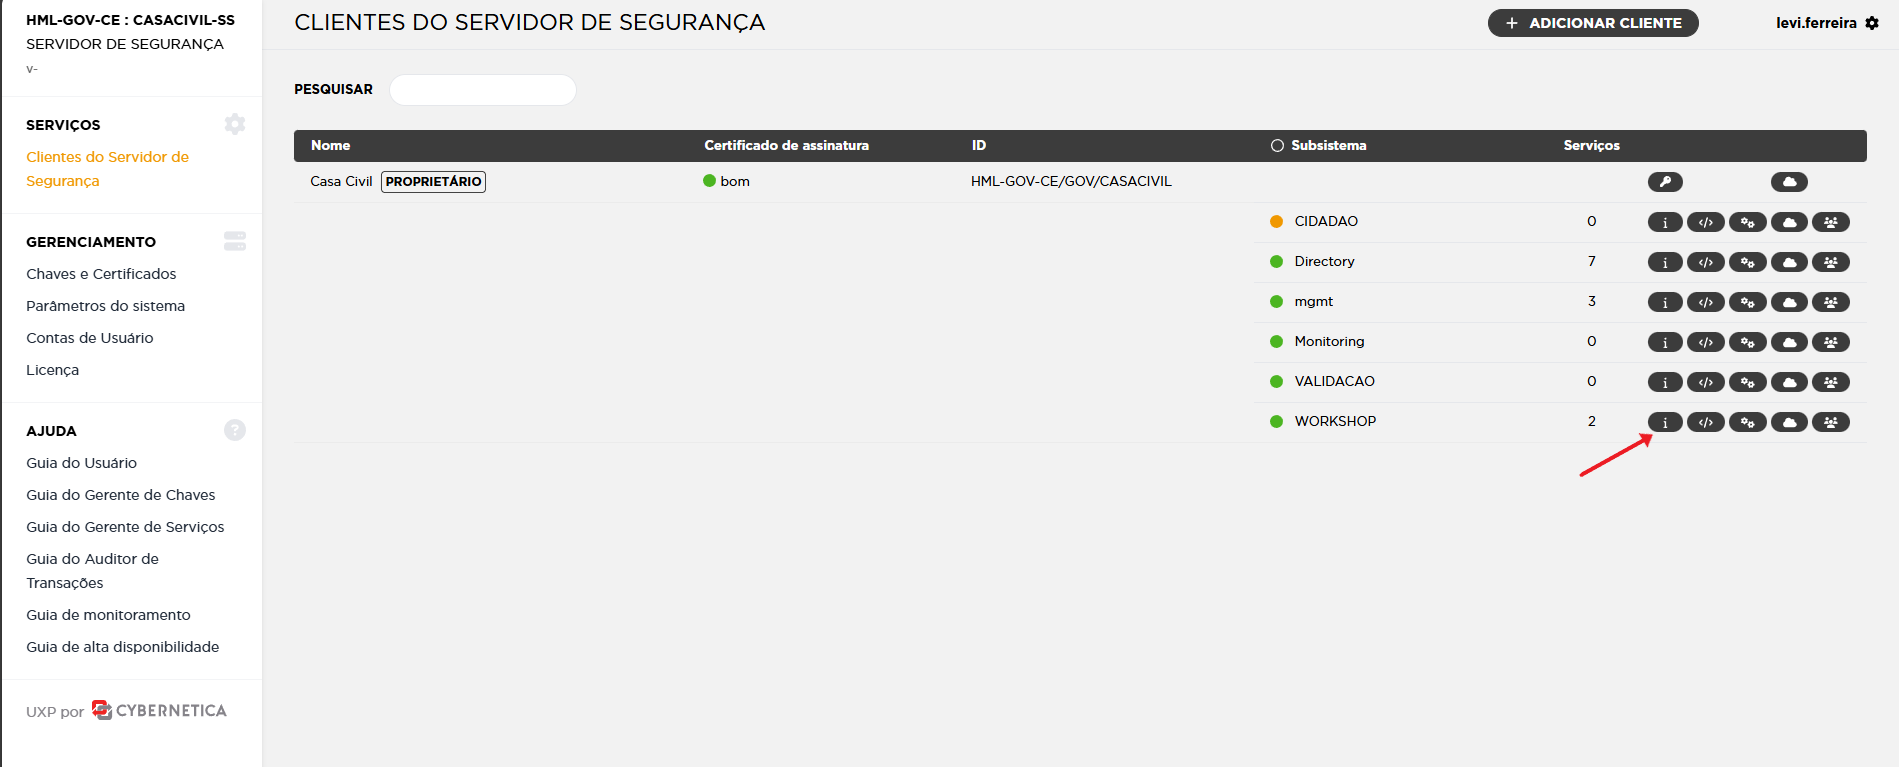Click the code icon in Monitoring row
The image size is (1899, 767).
click(x=1705, y=342)
